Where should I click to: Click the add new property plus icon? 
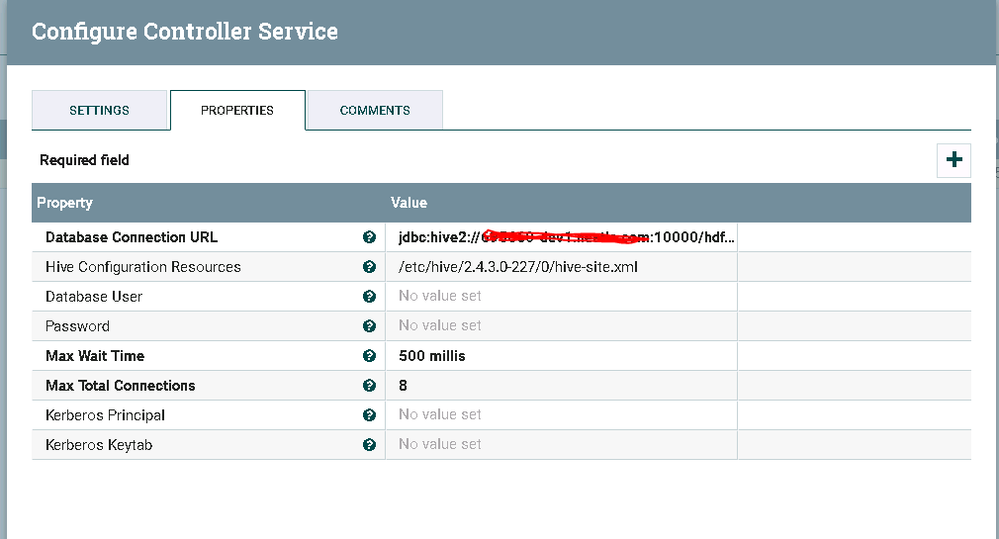coord(953,160)
